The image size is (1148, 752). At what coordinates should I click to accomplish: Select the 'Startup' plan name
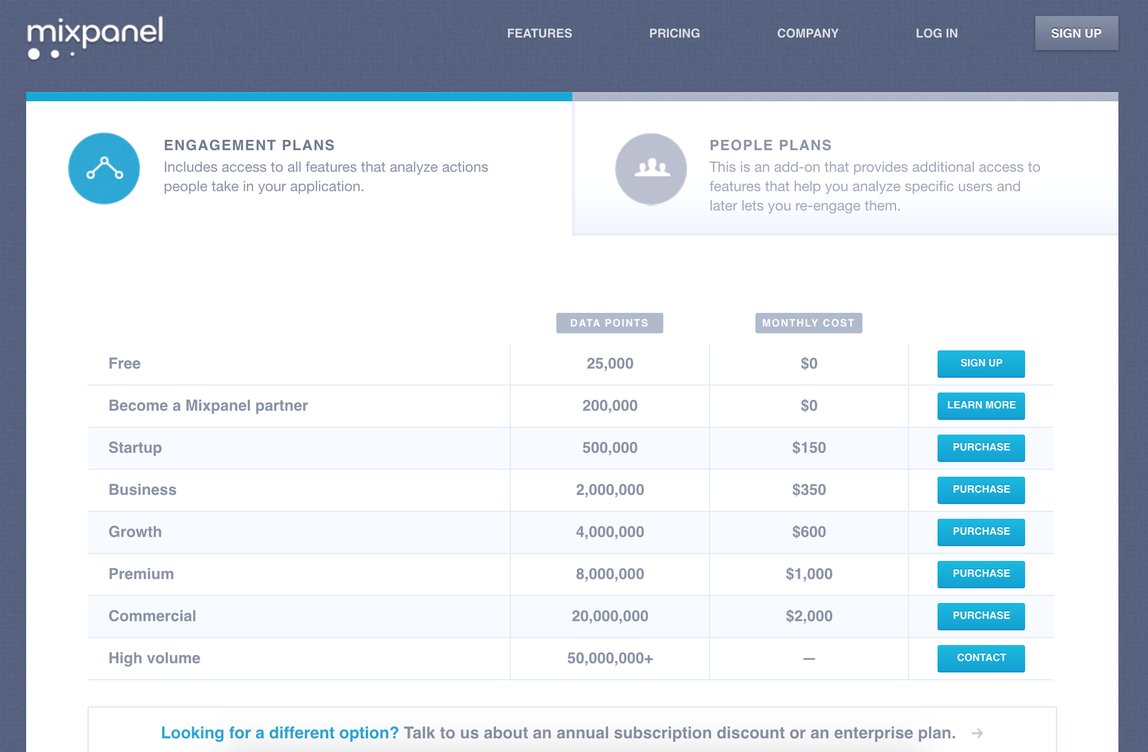[135, 448]
